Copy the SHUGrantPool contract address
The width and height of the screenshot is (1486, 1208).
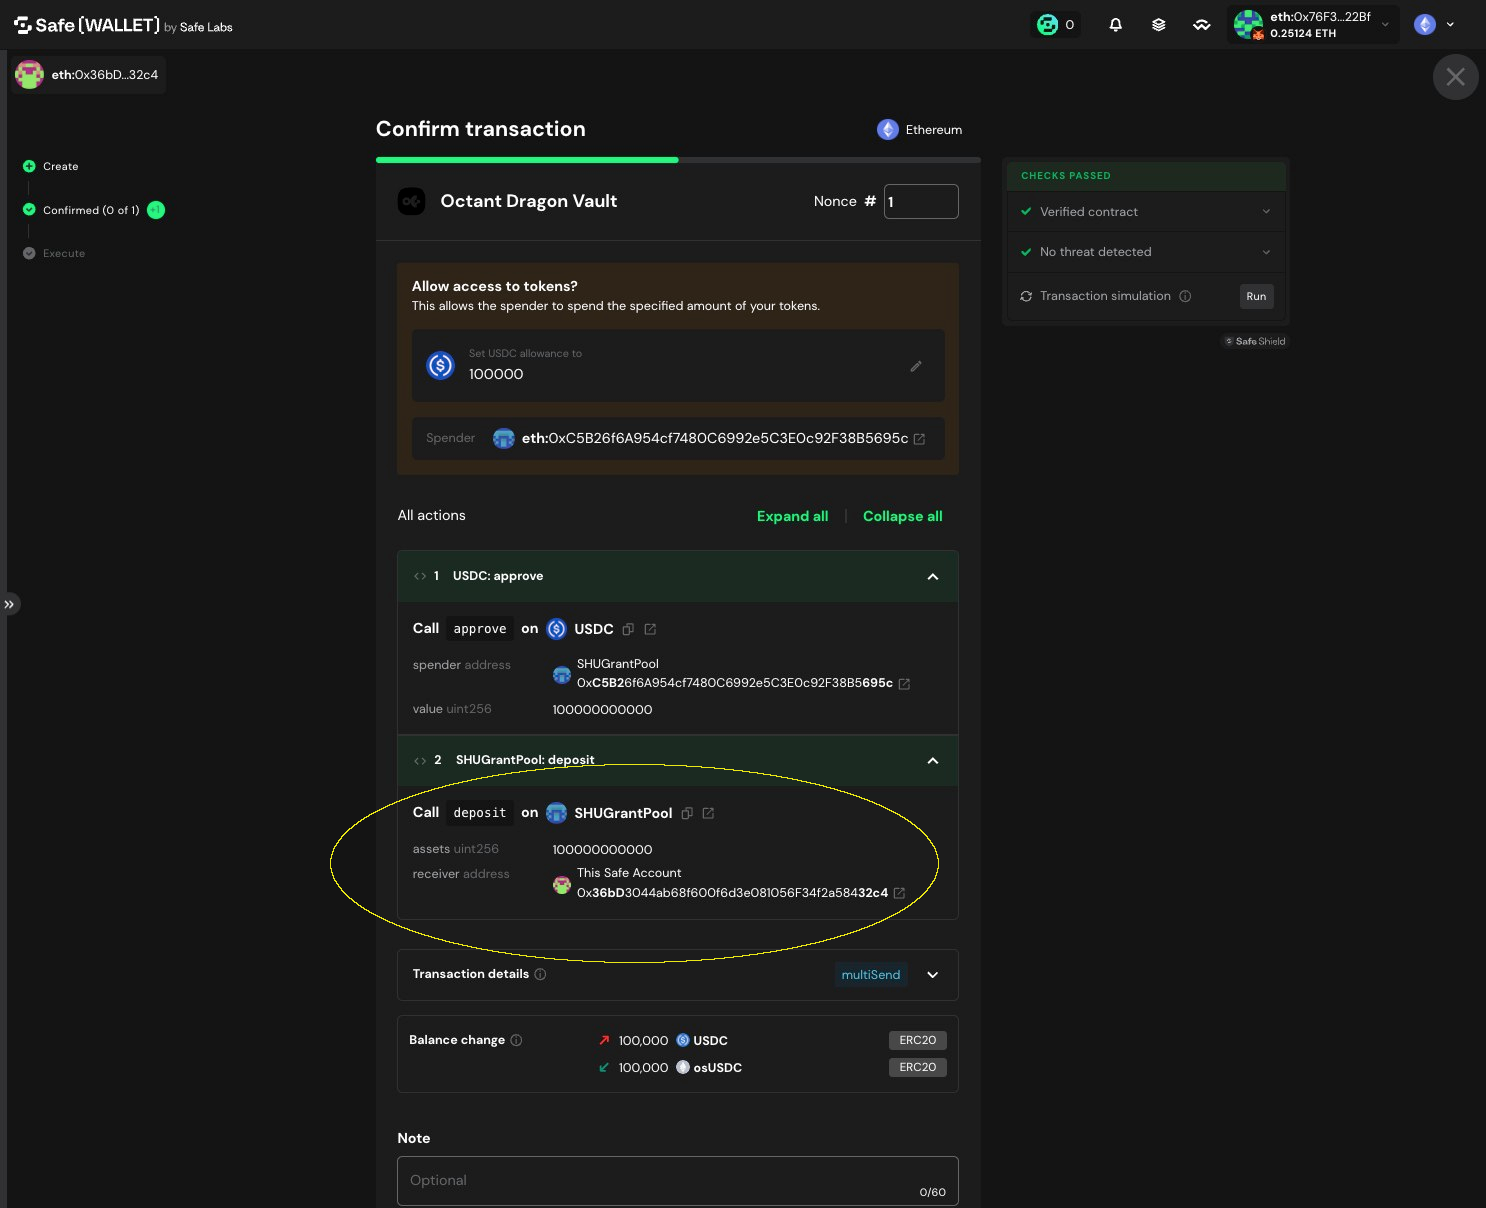(x=687, y=813)
